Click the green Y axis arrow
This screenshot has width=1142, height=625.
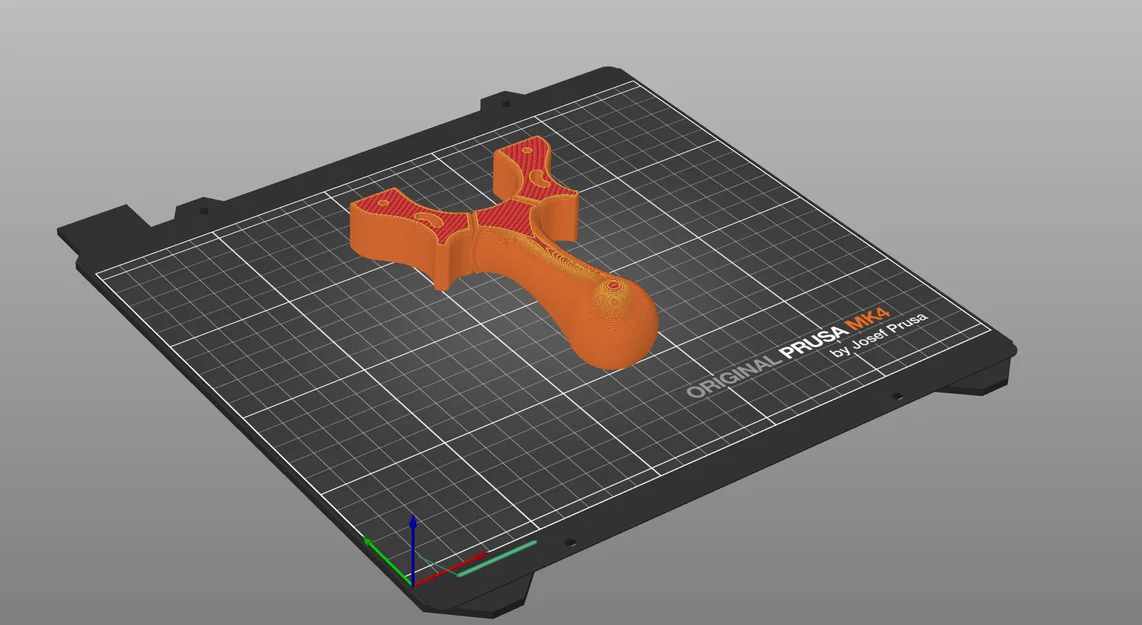point(387,560)
